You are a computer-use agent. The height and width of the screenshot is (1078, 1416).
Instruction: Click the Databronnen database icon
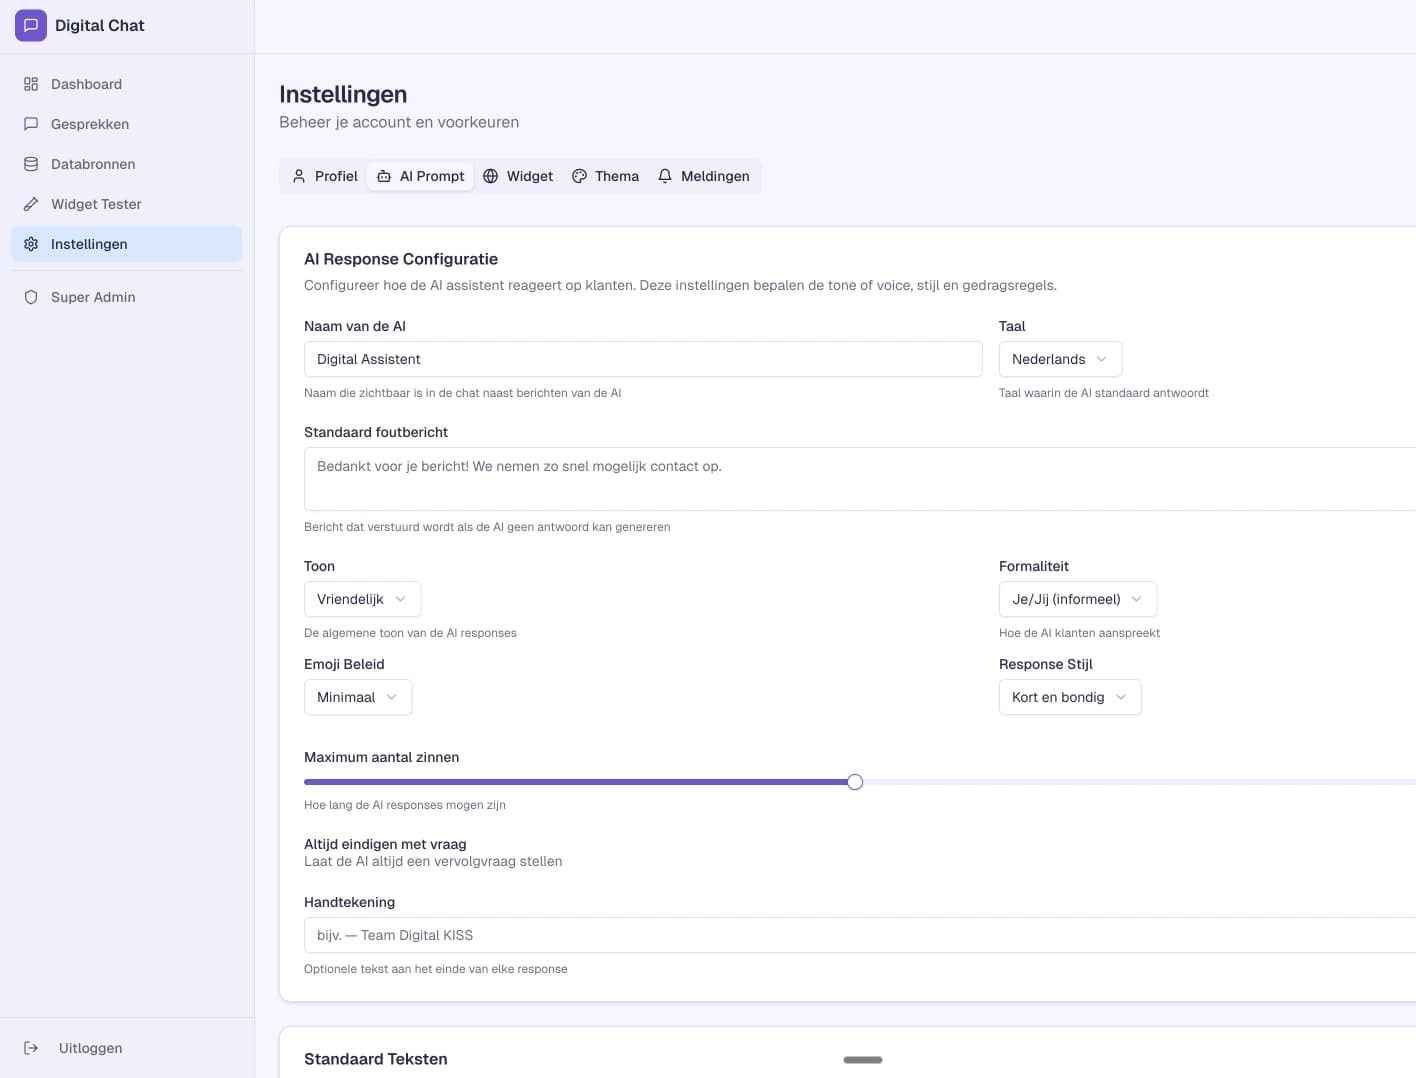click(31, 164)
